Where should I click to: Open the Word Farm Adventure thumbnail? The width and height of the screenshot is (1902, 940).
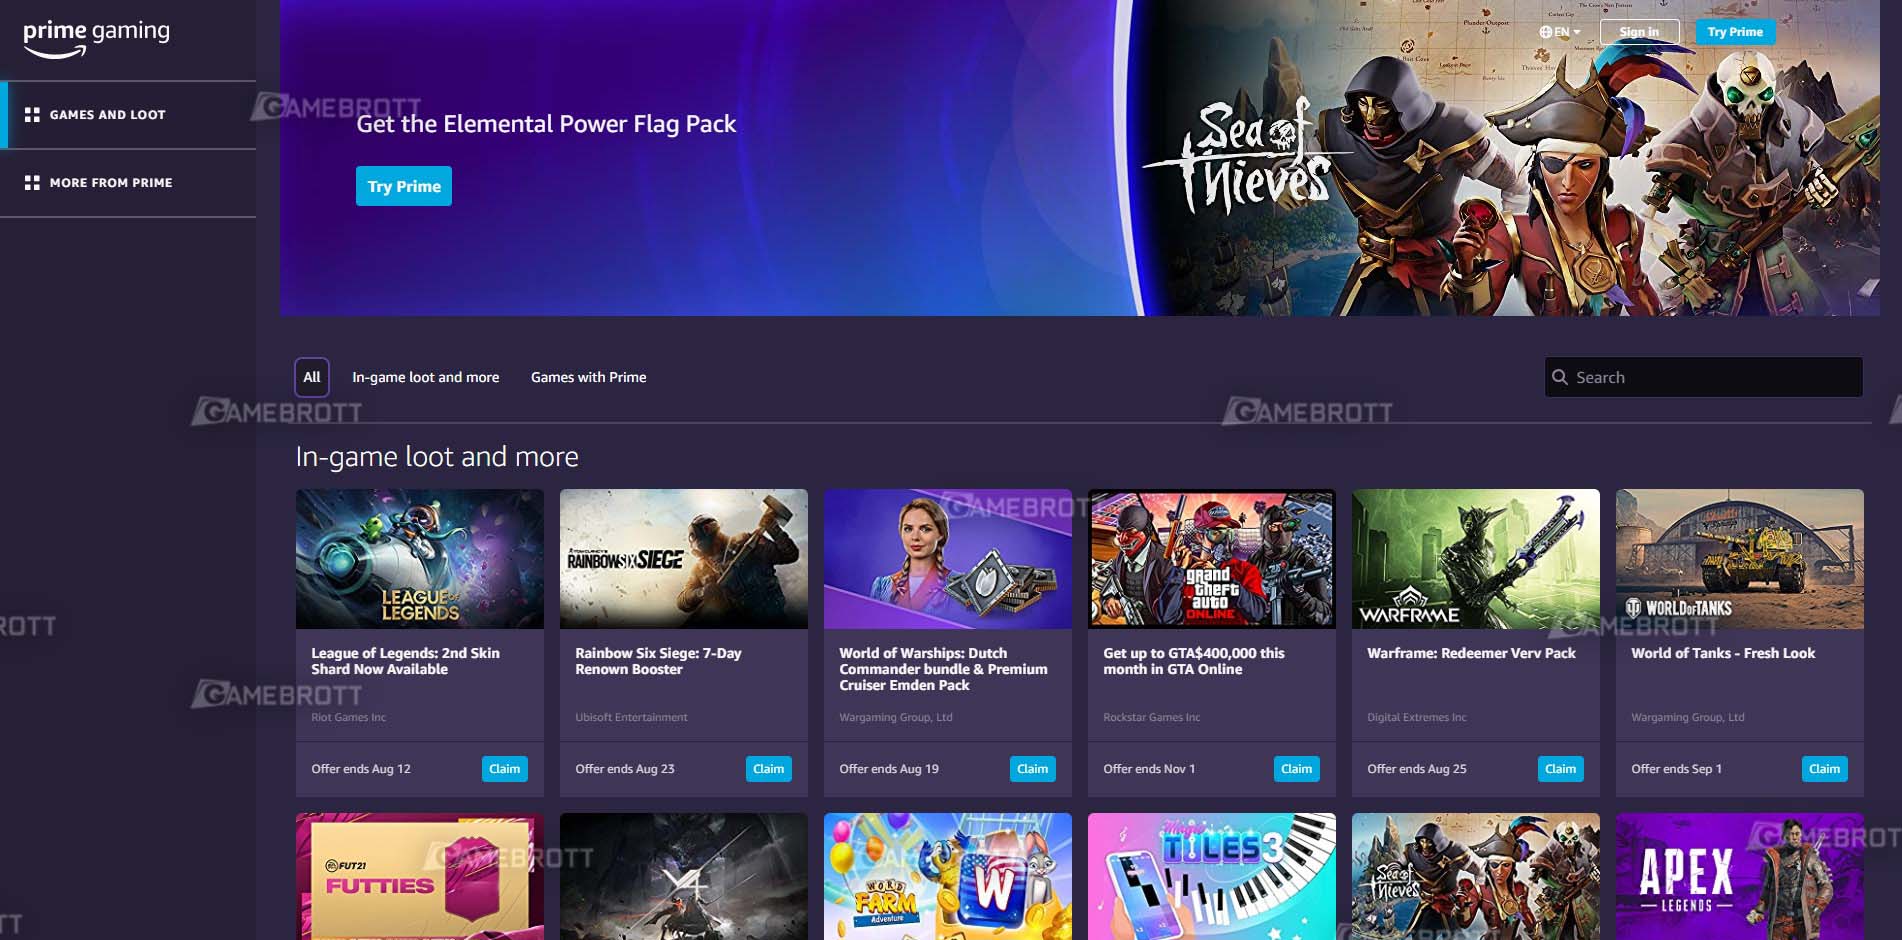(x=948, y=876)
